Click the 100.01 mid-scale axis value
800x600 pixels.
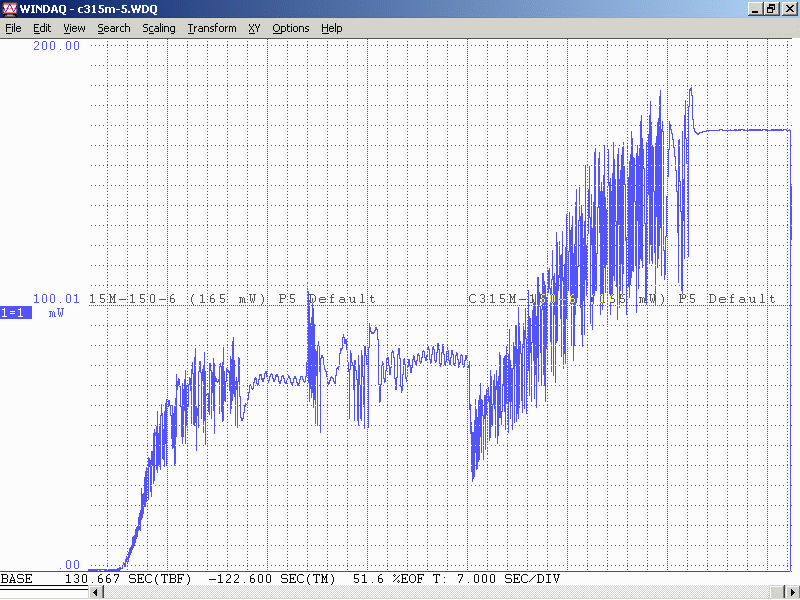(x=57, y=299)
